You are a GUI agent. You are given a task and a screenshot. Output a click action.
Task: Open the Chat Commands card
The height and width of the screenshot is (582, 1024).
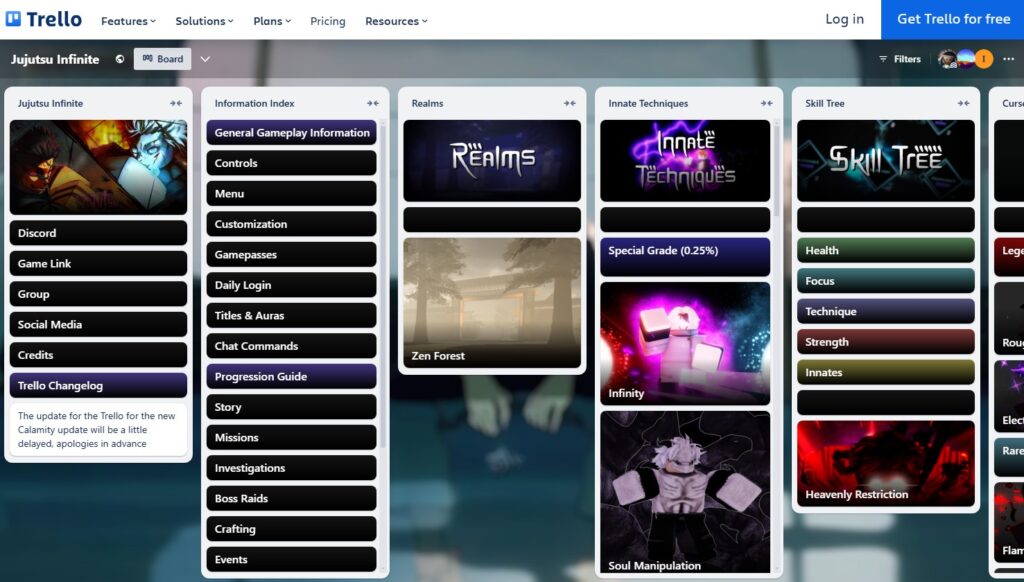point(291,346)
